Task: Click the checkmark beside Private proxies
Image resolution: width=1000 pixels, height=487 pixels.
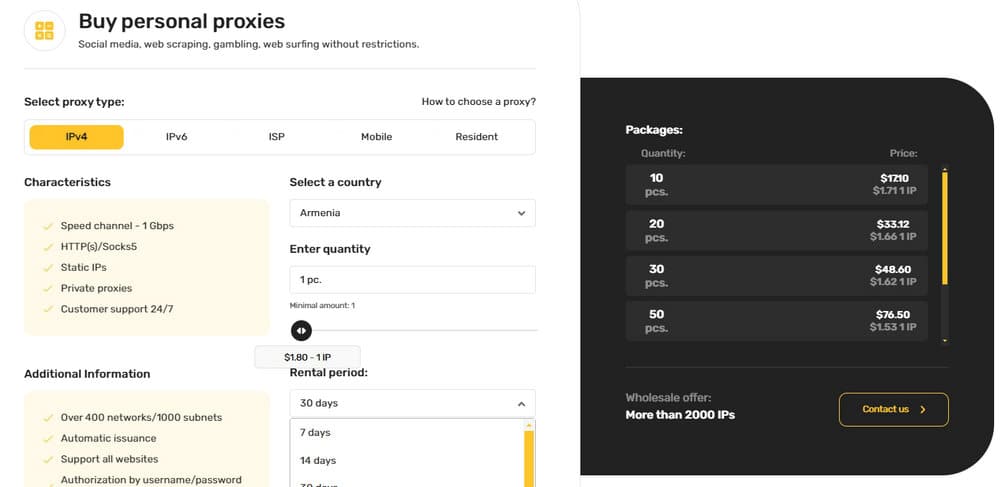Action: click(47, 289)
